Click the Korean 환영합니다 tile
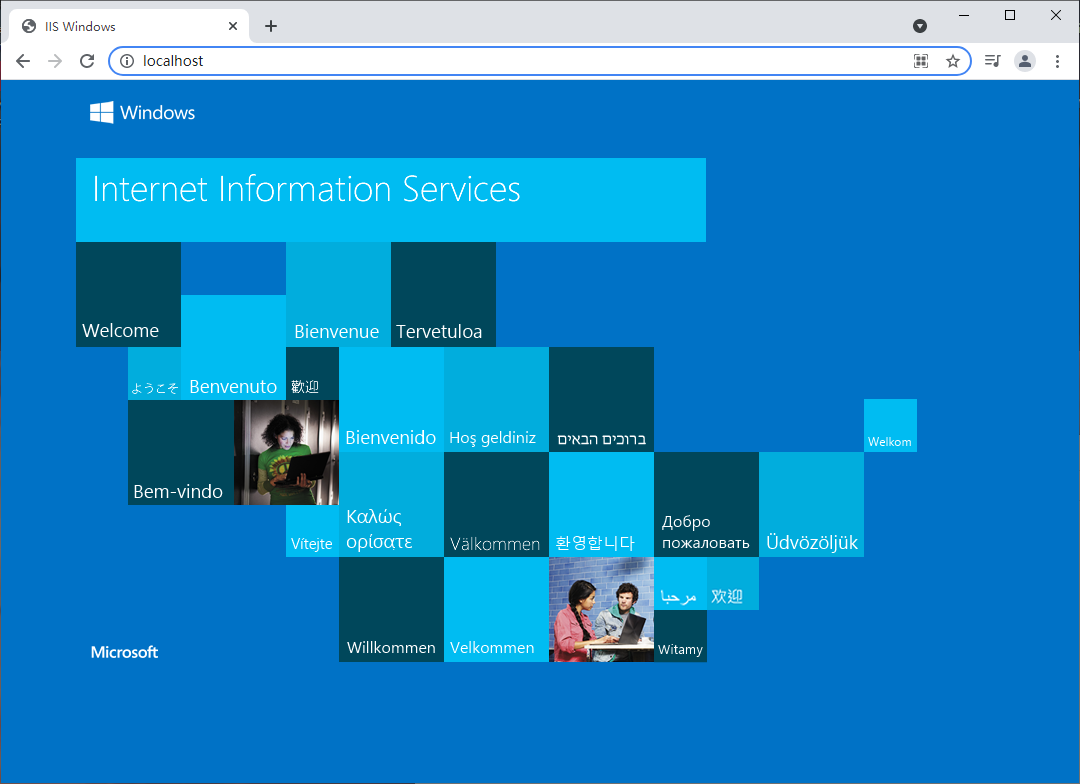 (601, 504)
